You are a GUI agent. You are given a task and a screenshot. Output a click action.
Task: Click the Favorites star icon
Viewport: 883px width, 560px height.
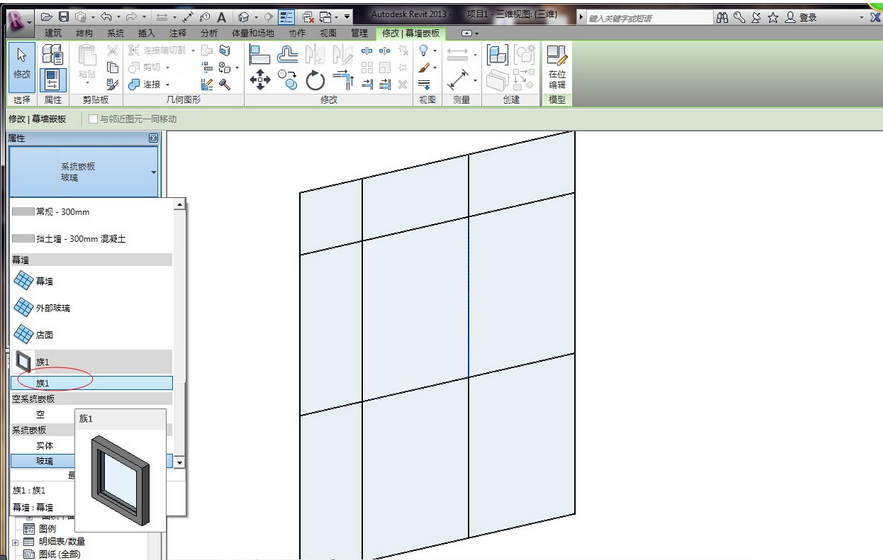pyautogui.click(x=756, y=17)
